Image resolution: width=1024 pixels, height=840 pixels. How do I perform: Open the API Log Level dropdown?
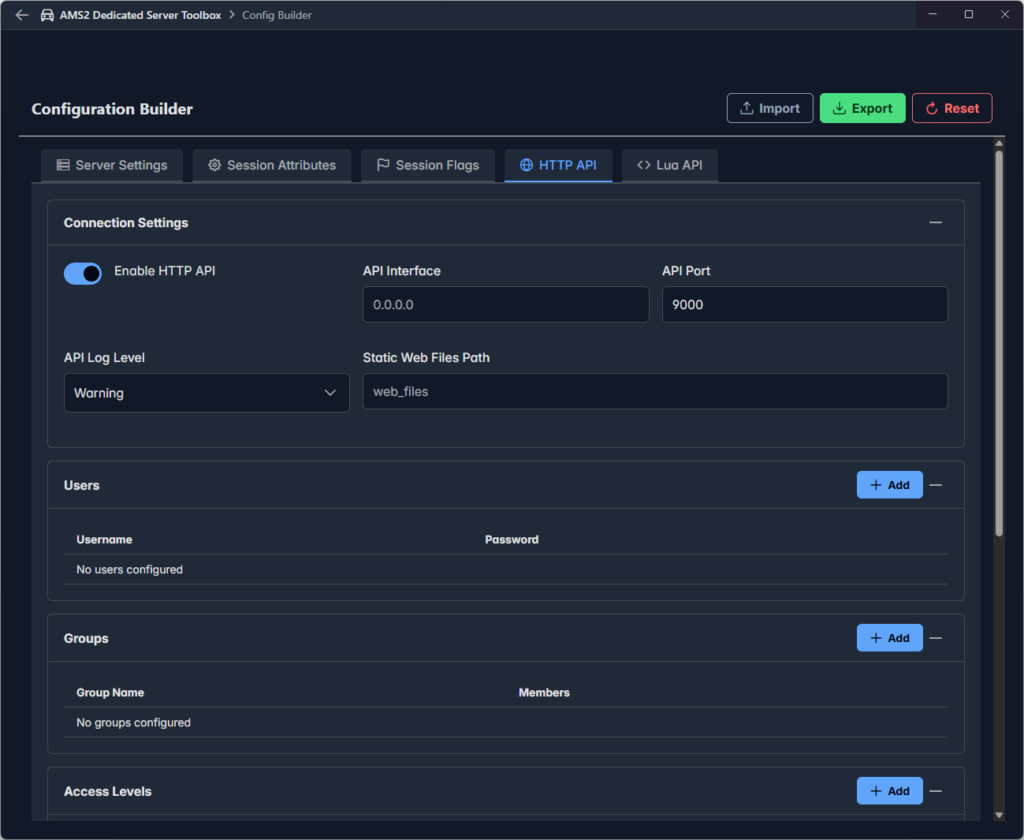[206, 393]
